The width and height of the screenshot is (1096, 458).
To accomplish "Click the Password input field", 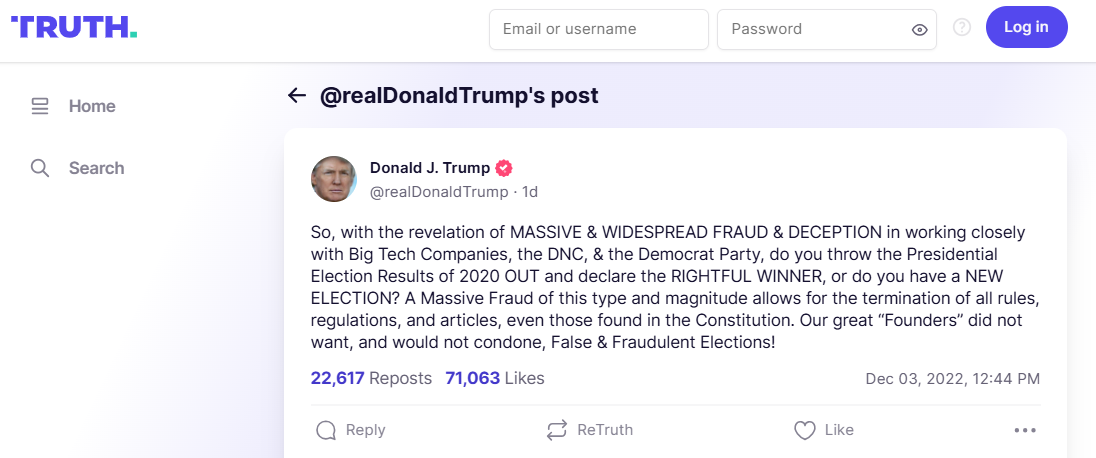I will click(815, 29).
